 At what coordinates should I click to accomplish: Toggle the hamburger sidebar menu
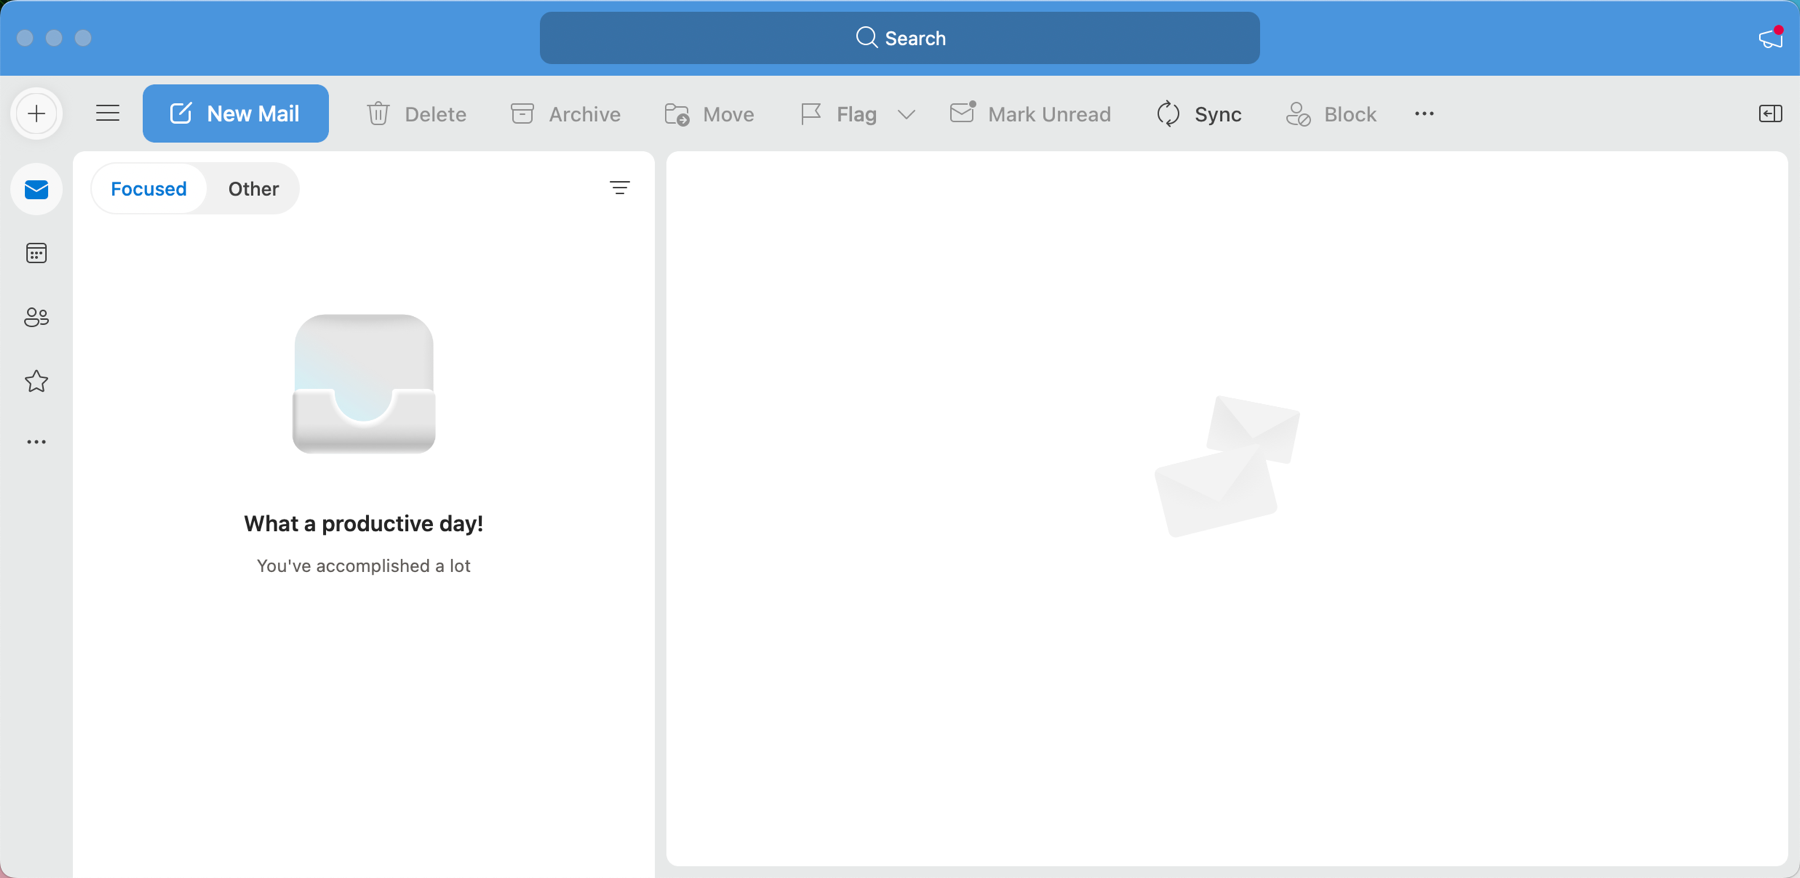click(x=108, y=114)
